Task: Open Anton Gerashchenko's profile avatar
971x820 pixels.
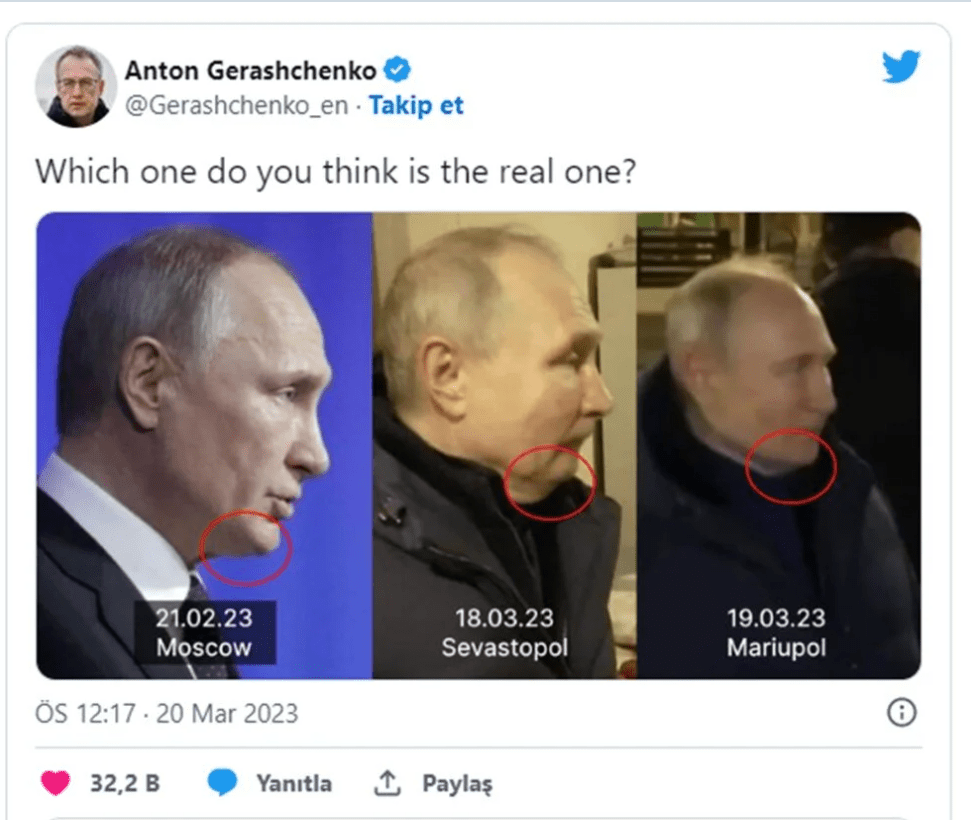Action: [x=76, y=87]
